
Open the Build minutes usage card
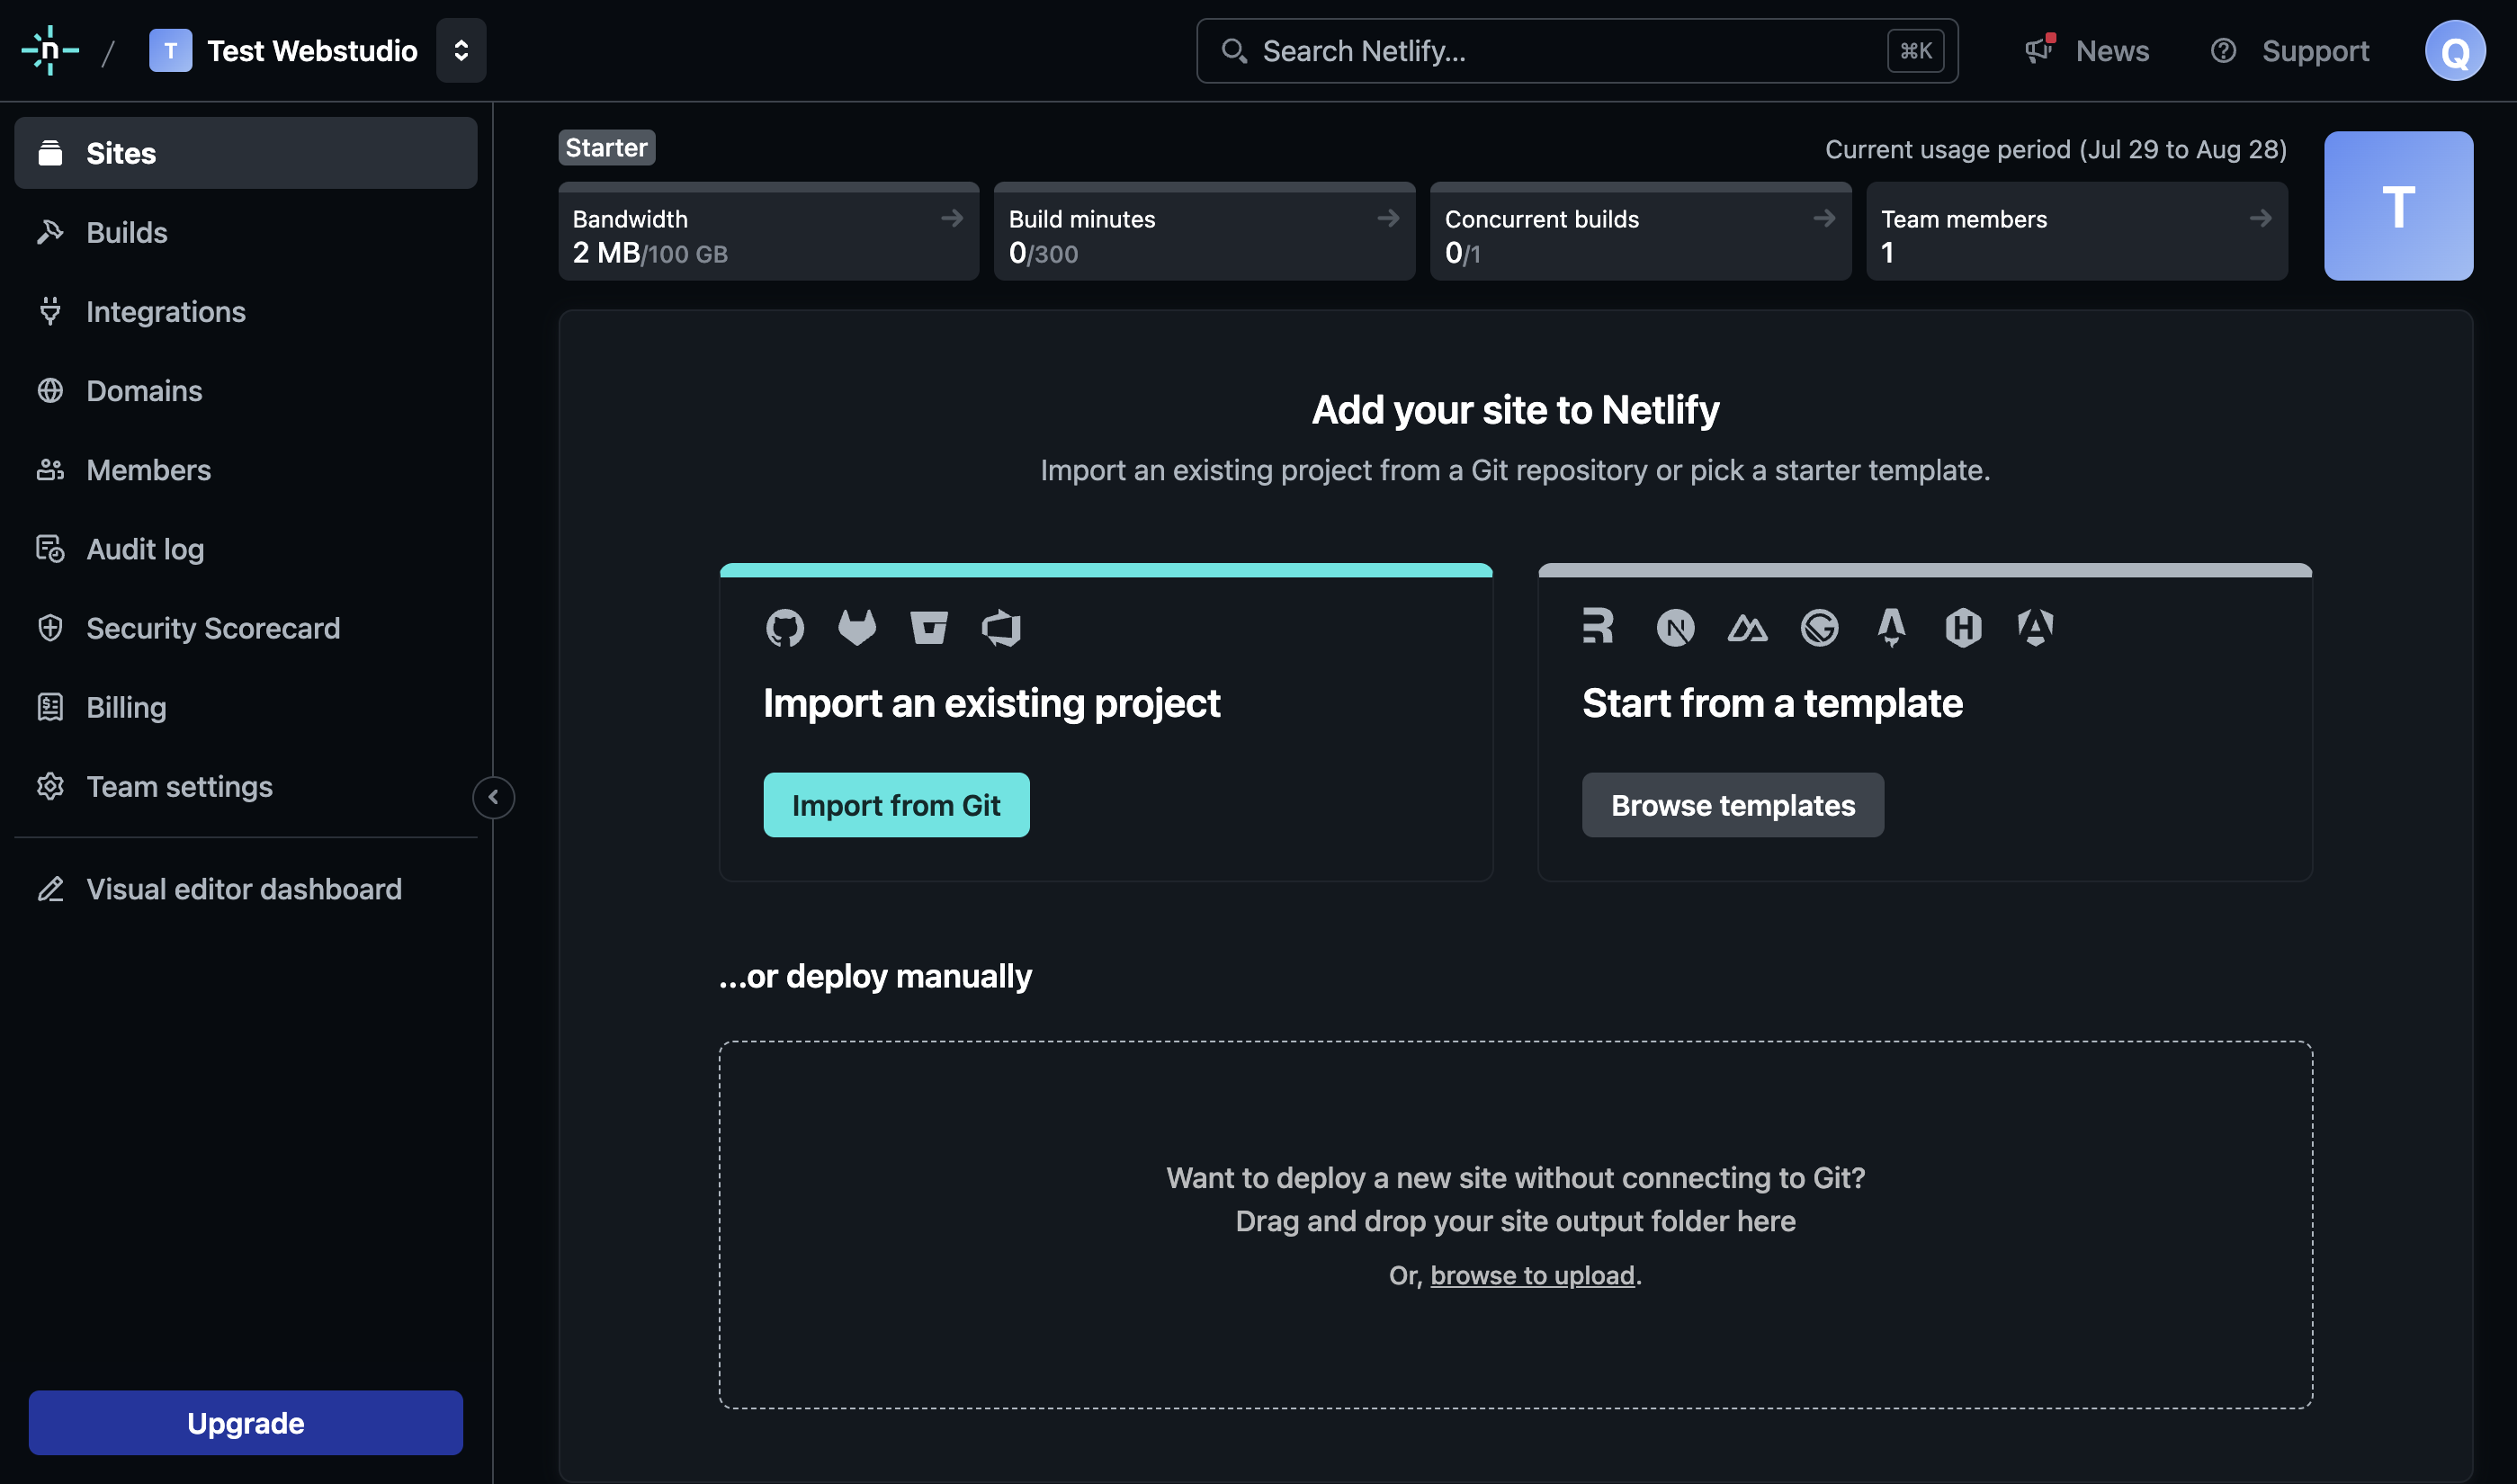coord(1204,232)
